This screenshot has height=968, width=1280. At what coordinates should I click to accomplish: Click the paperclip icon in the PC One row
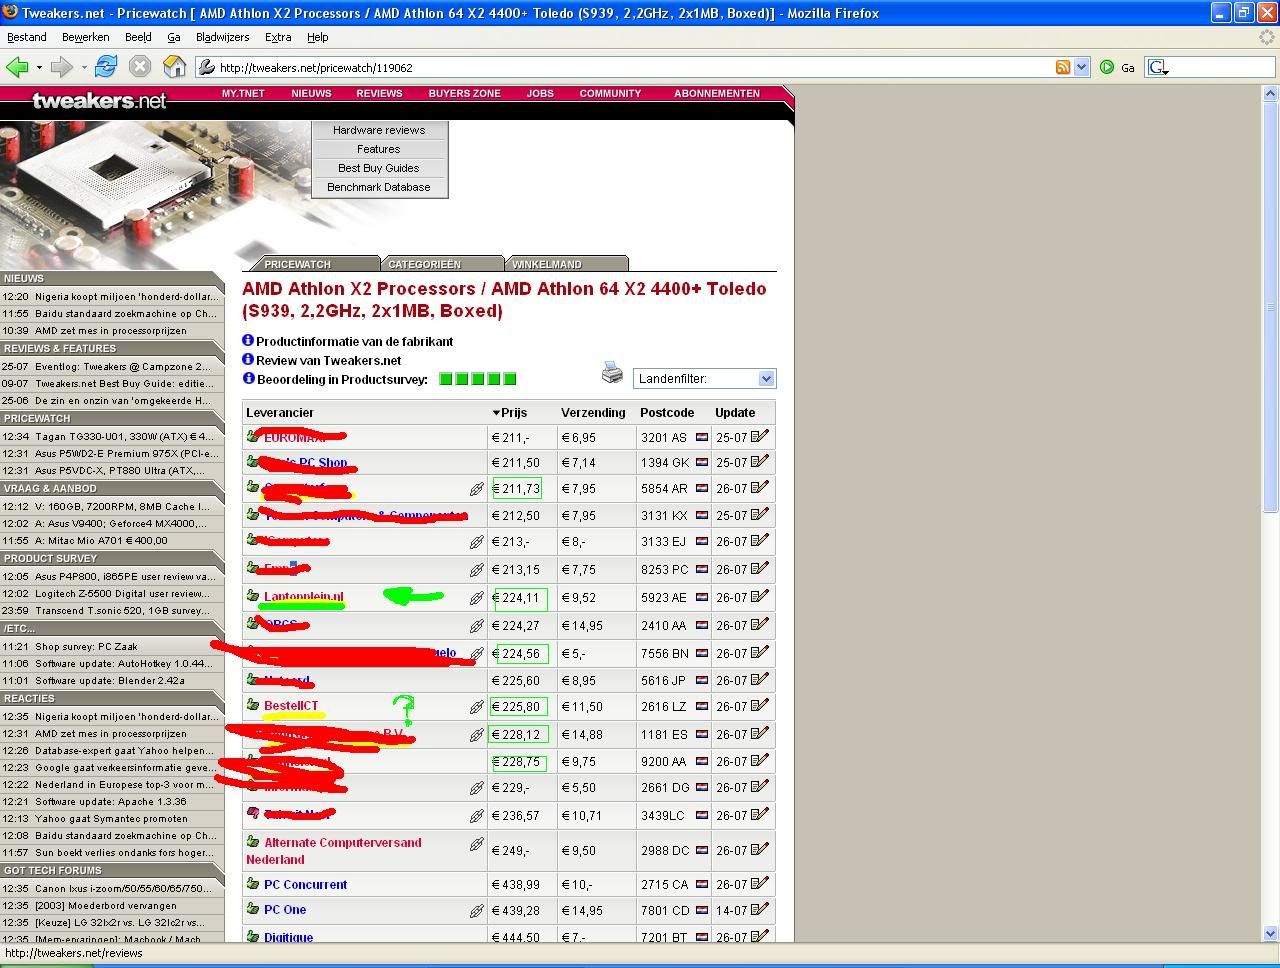click(477, 911)
